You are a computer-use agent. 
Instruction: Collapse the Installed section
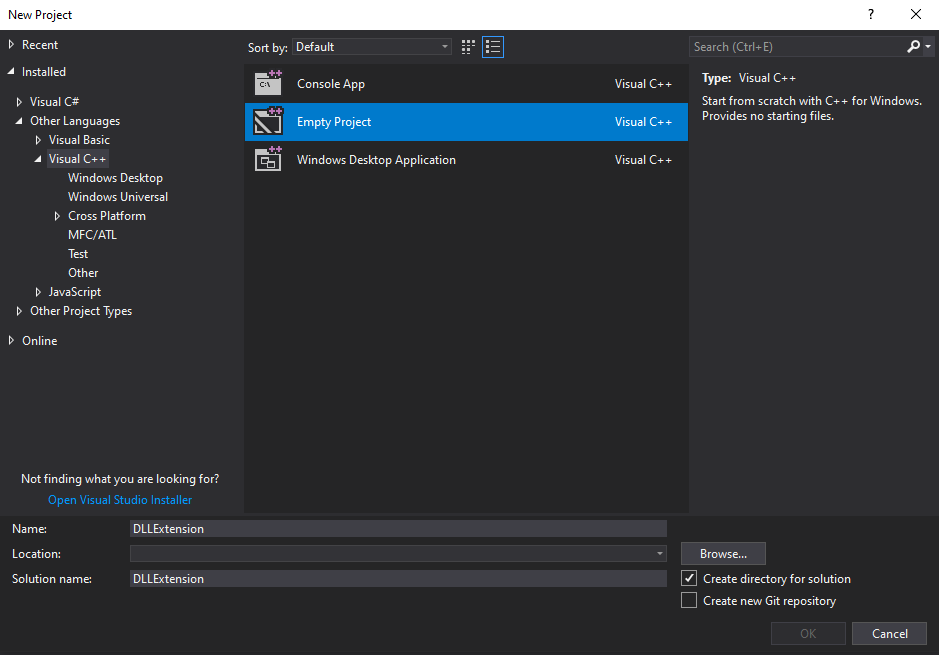11,71
